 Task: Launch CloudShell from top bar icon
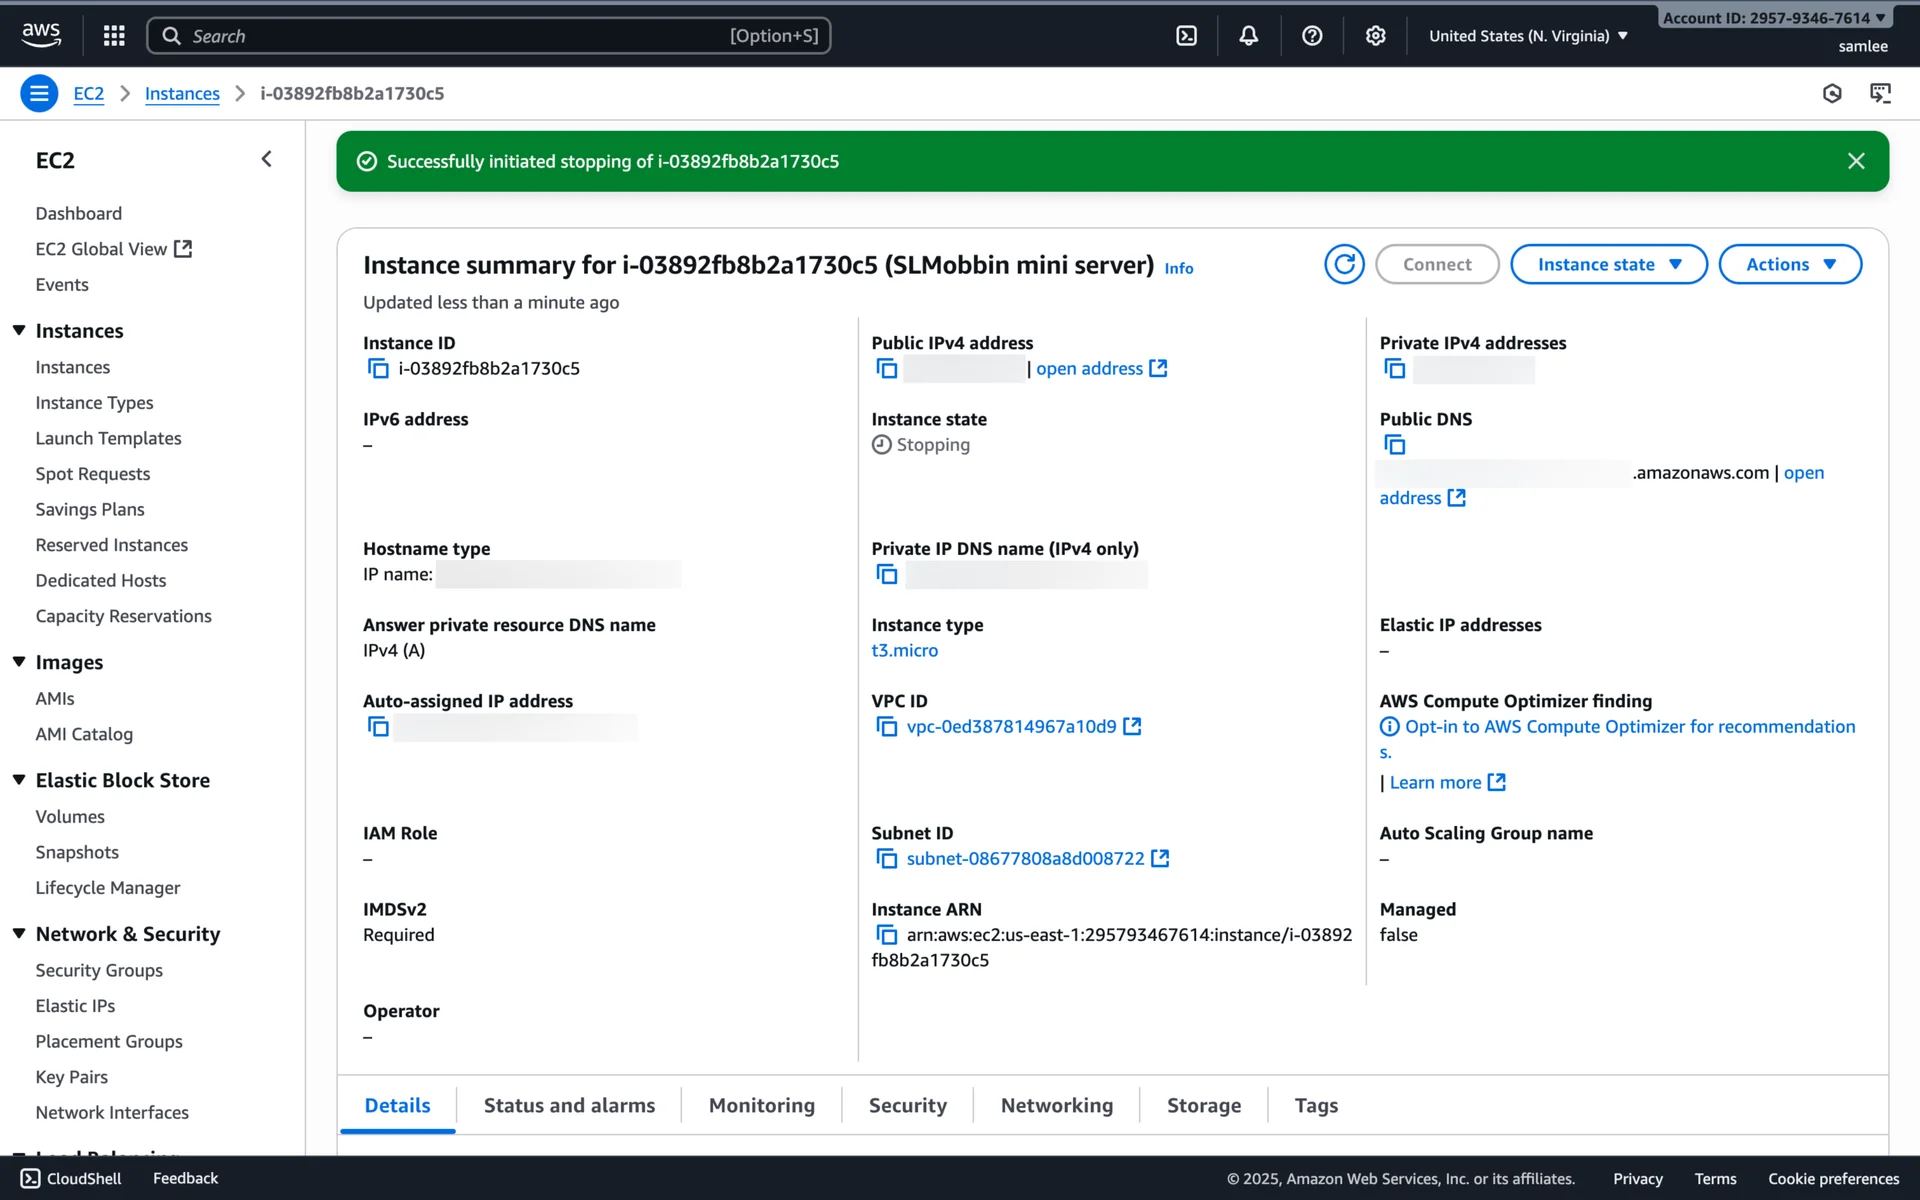coord(1186,36)
